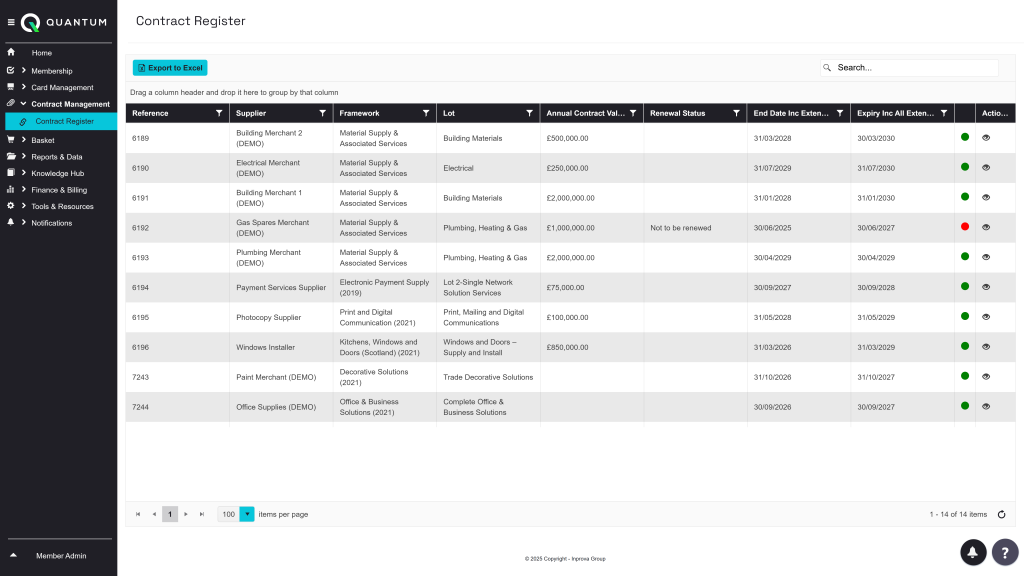1024x576 pixels.
Task: Open the Reports & Data folder icon
Action: tap(9, 156)
